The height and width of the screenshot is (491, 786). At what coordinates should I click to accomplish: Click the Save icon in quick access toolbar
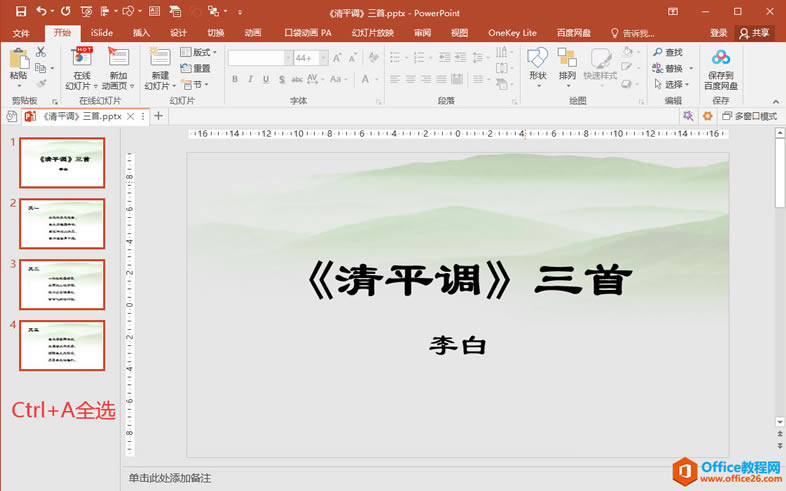click(x=21, y=12)
